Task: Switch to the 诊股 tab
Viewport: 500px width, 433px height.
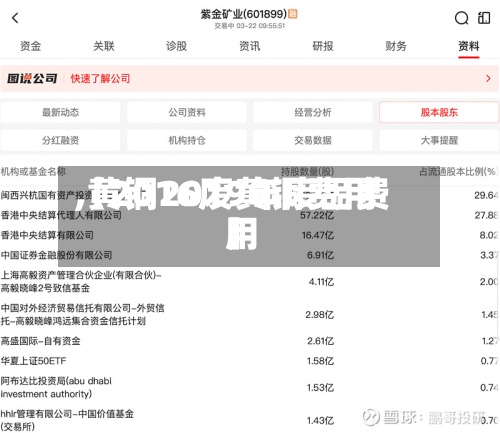Action: (177, 46)
